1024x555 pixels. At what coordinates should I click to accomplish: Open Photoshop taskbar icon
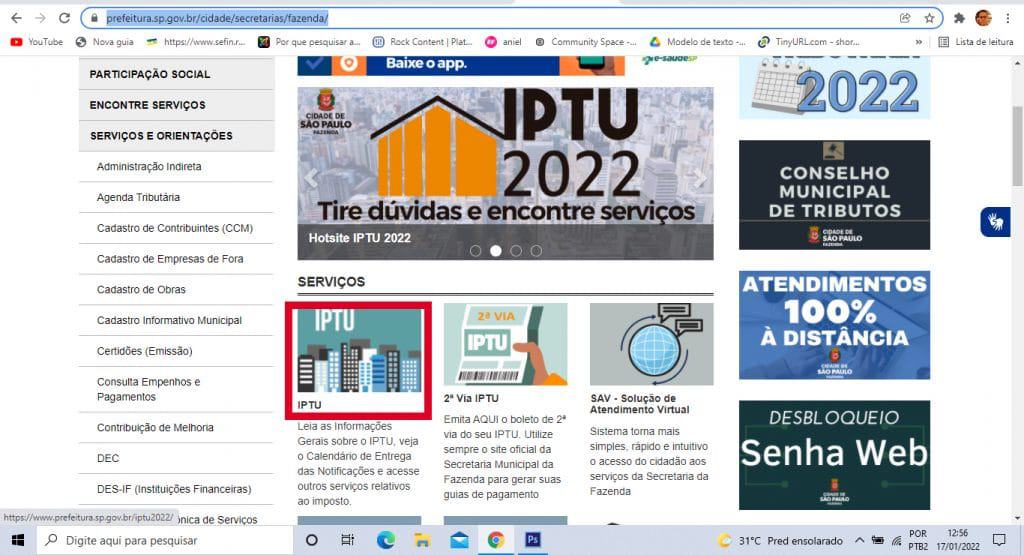pyautogui.click(x=533, y=540)
